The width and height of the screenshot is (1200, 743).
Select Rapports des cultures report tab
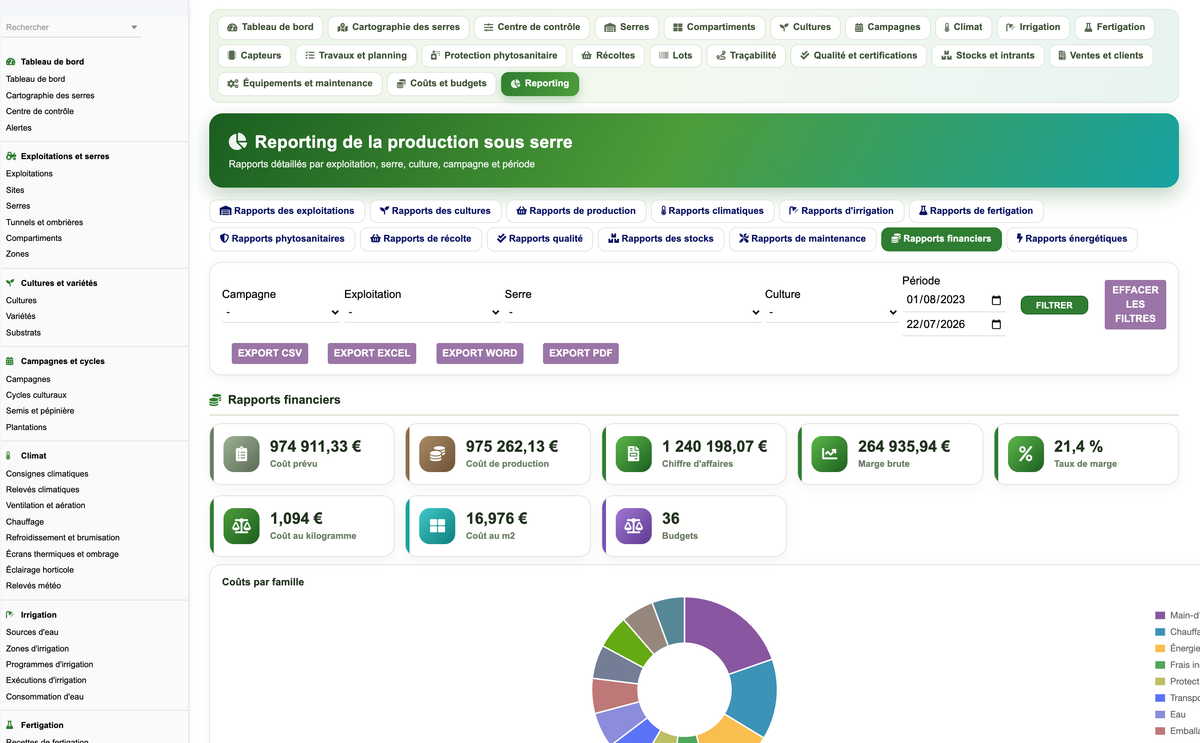pos(435,211)
